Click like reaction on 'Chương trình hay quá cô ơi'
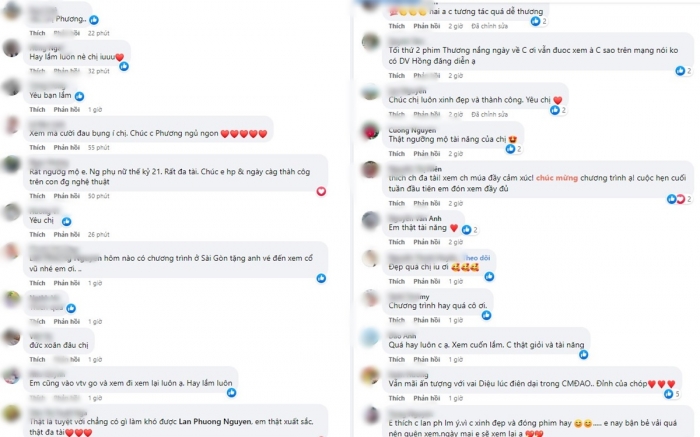The width and height of the screenshot is (700, 437). tap(486, 315)
